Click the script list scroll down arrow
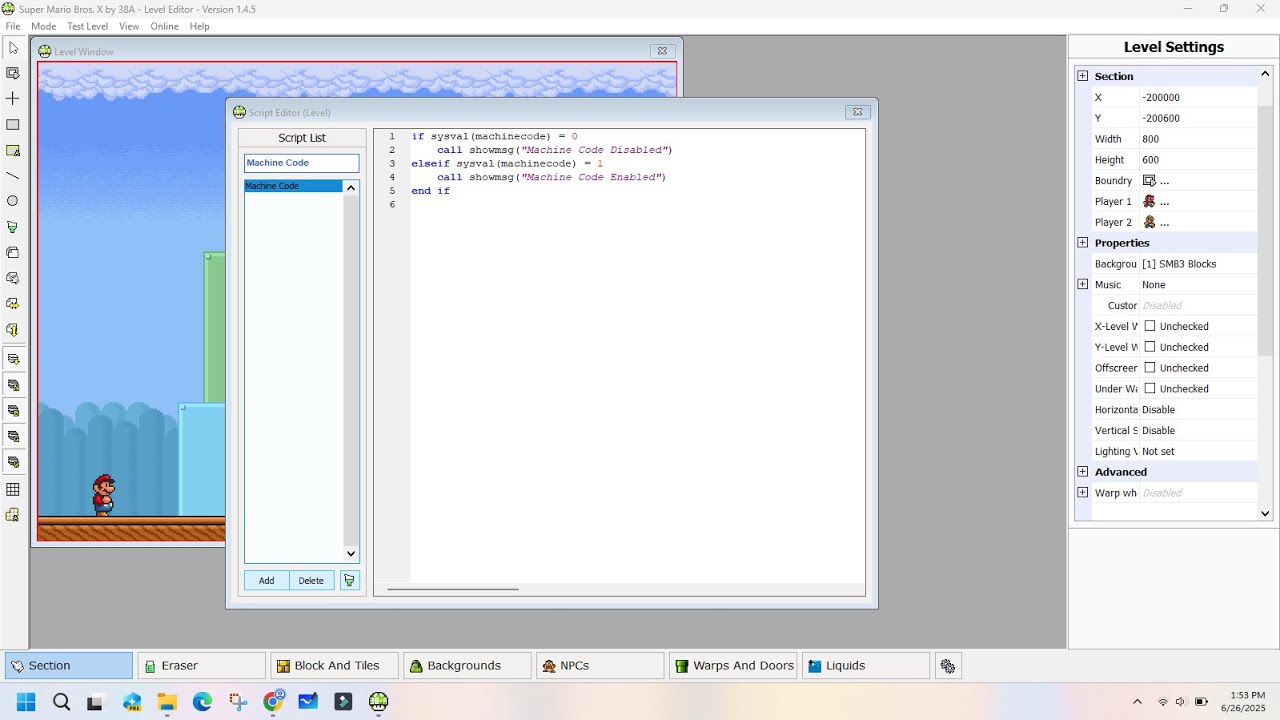The width and height of the screenshot is (1280, 720). coord(351,554)
